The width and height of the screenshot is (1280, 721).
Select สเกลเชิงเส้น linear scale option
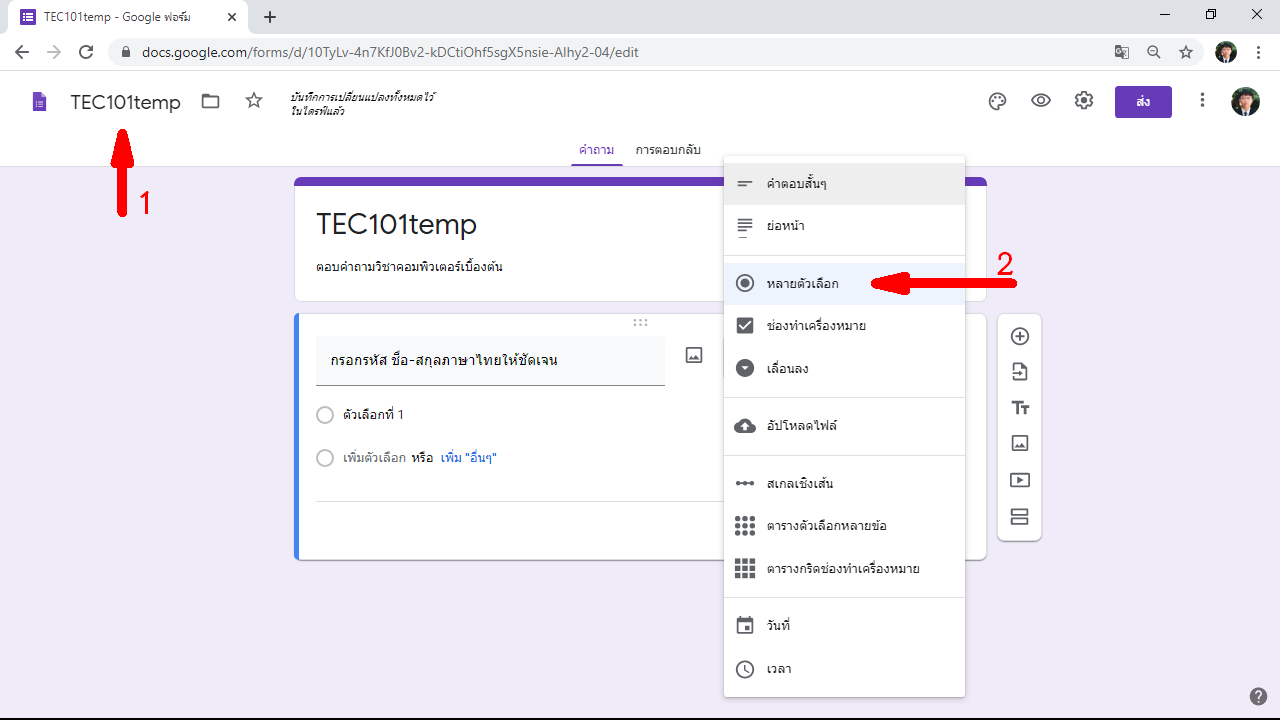(x=799, y=484)
